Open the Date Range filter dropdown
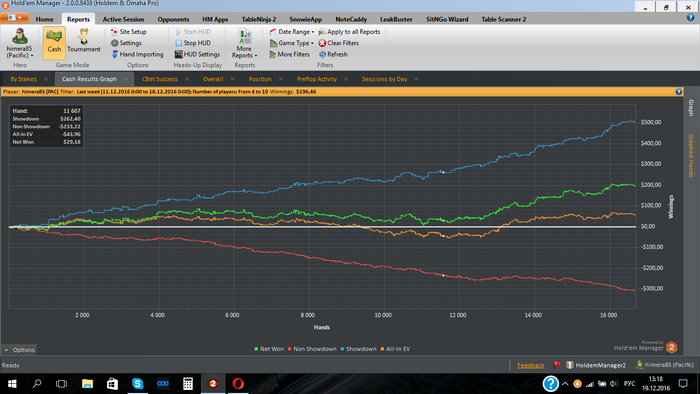The width and height of the screenshot is (700, 394). [x=292, y=32]
